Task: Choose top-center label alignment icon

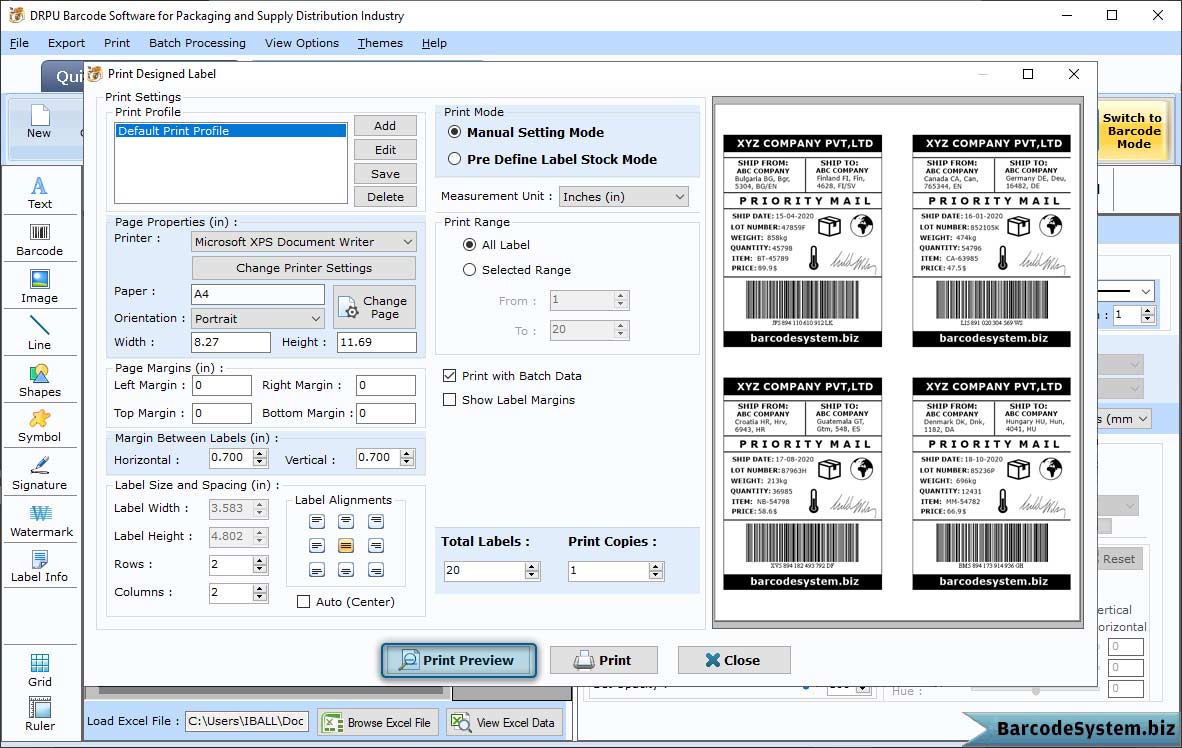Action: [346, 521]
